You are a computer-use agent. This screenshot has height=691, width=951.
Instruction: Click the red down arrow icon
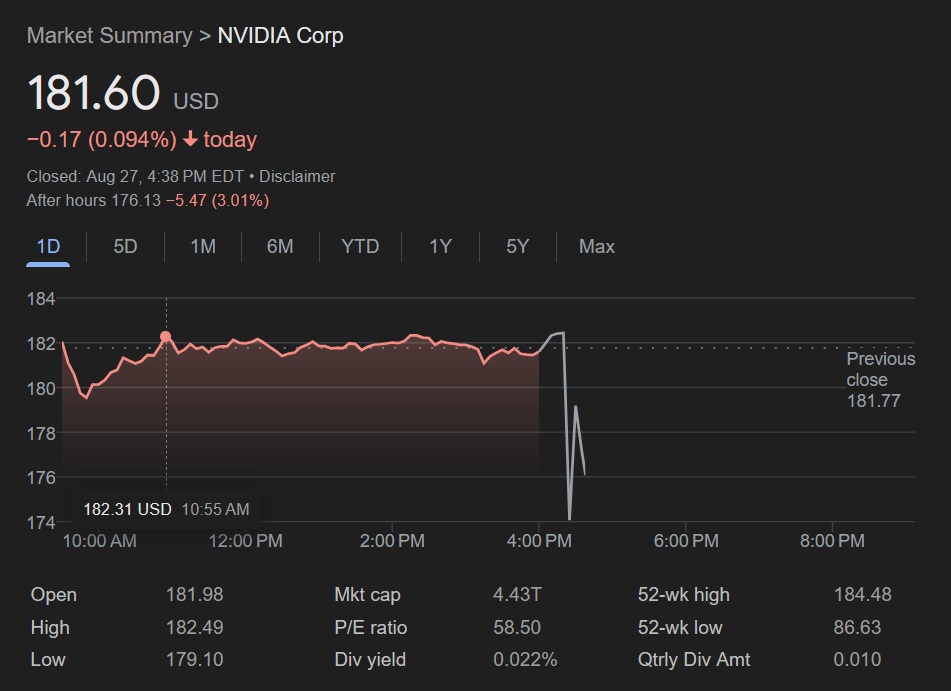point(190,139)
